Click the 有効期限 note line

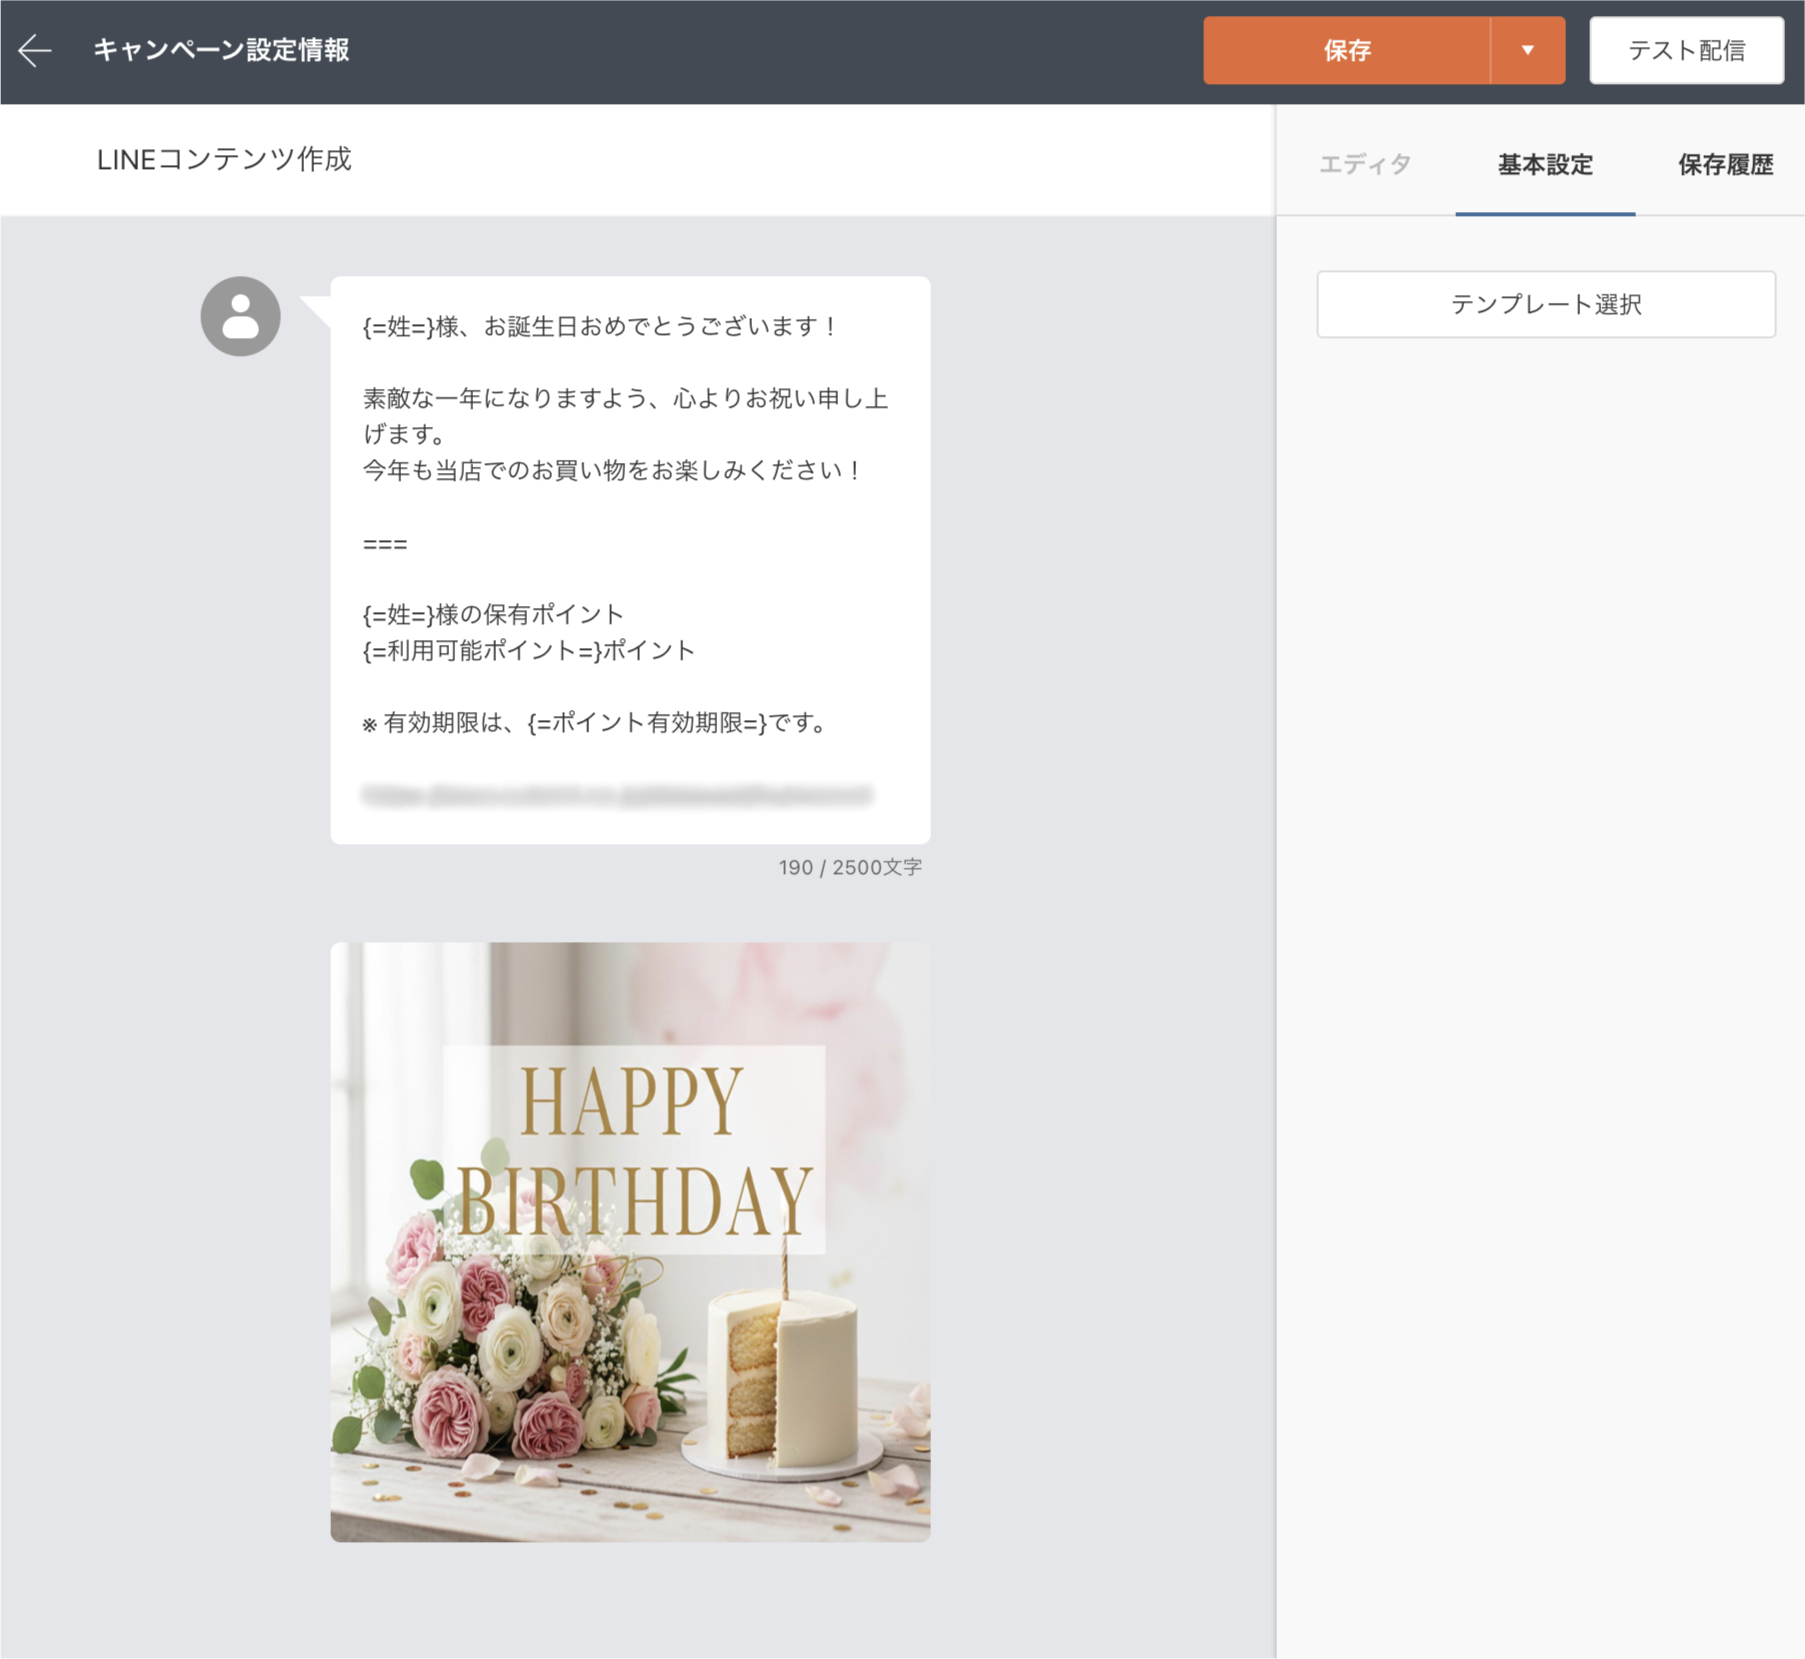[x=595, y=723]
